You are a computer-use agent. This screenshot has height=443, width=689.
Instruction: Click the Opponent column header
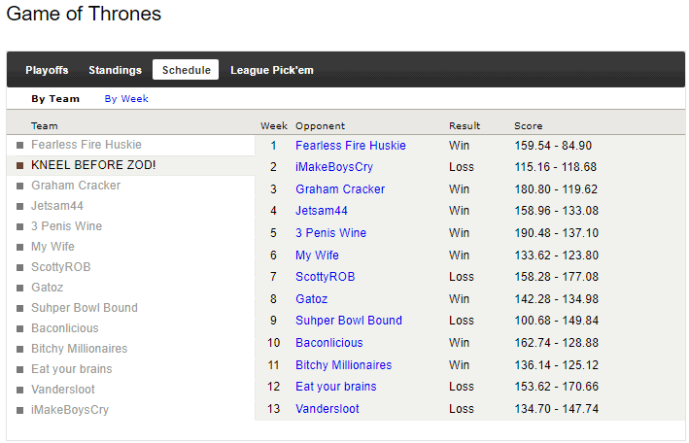[320, 126]
